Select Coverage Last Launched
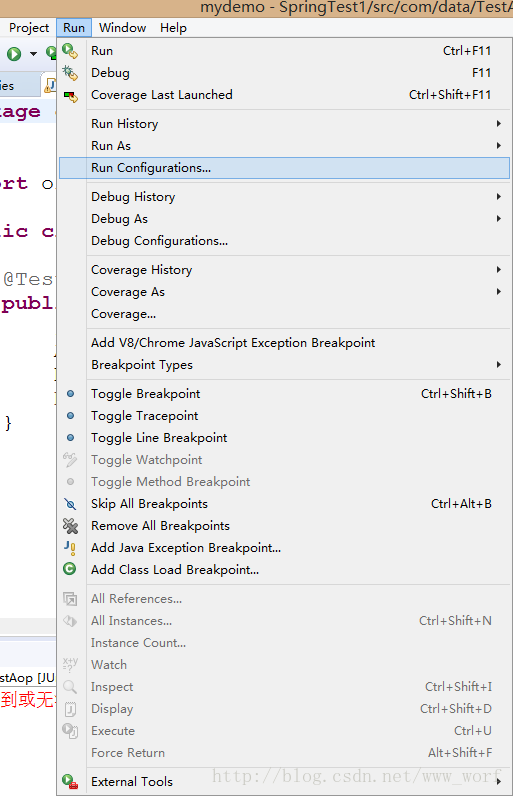The image size is (513, 796). (284, 95)
